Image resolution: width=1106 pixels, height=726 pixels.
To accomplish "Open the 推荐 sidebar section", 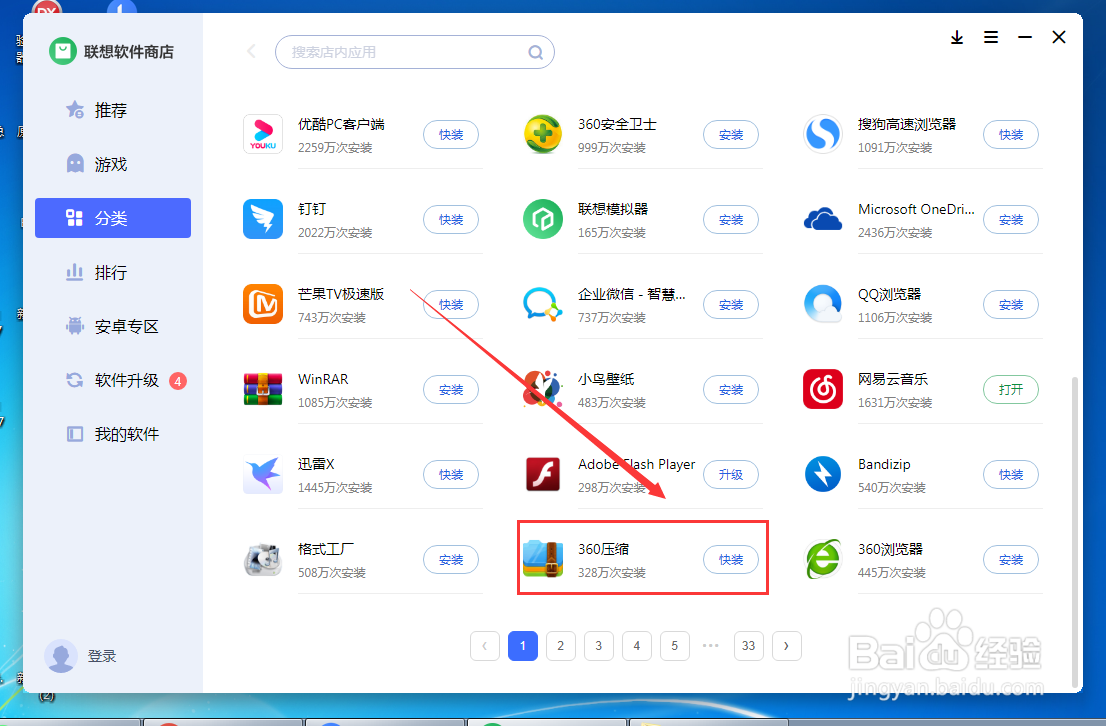I will [x=113, y=110].
